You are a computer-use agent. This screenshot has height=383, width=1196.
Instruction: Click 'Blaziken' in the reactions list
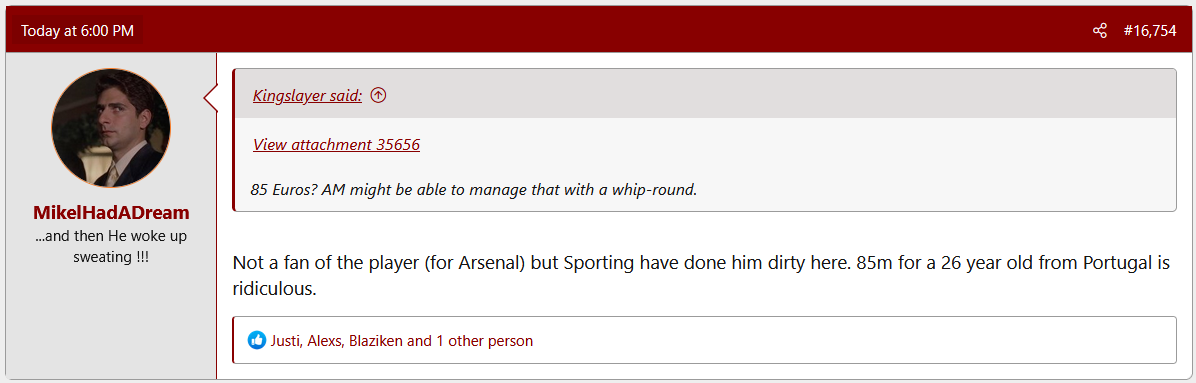376,340
